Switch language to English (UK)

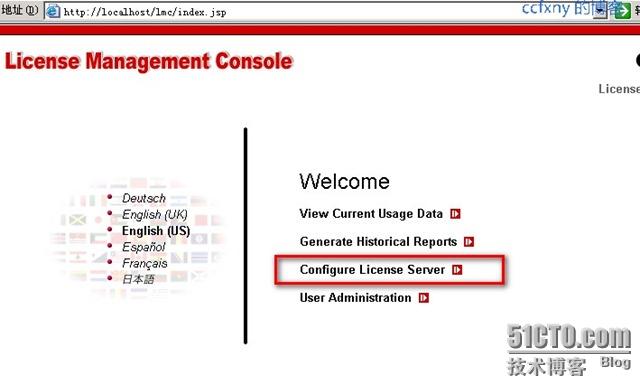click(155, 215)
